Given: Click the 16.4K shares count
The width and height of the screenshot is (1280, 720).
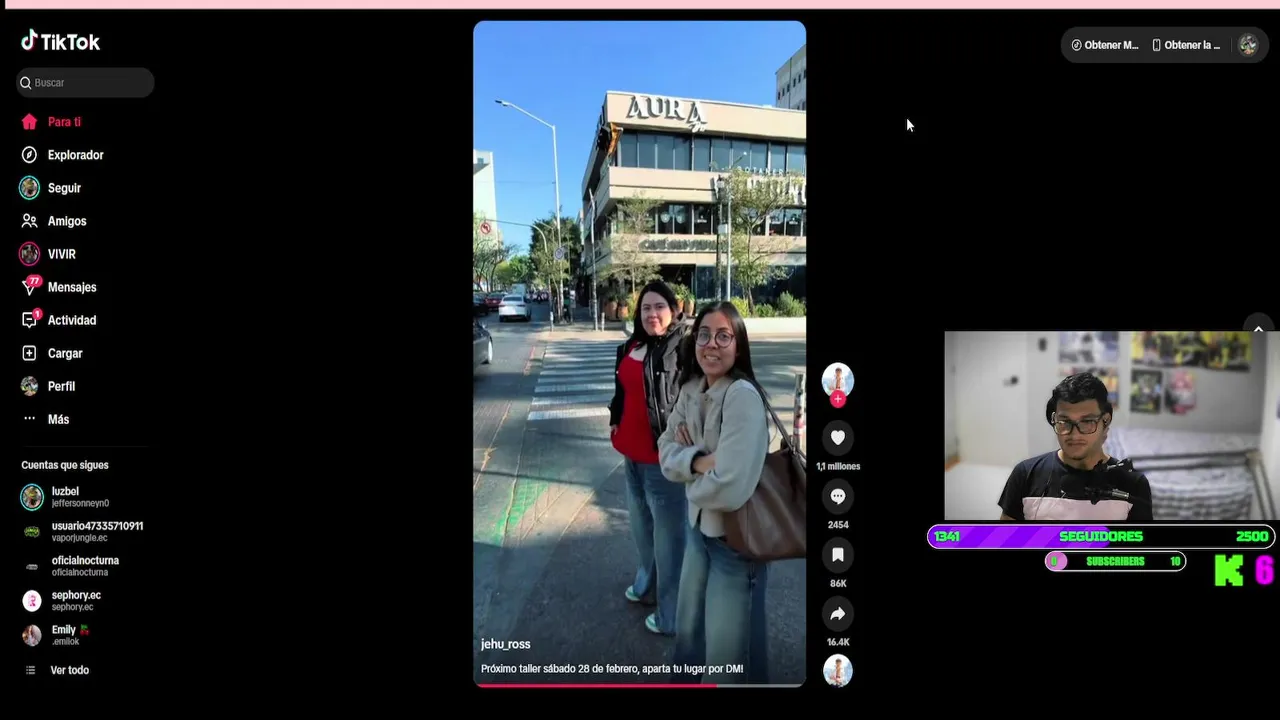Looking at the screenshot, I should pos(838,642).
